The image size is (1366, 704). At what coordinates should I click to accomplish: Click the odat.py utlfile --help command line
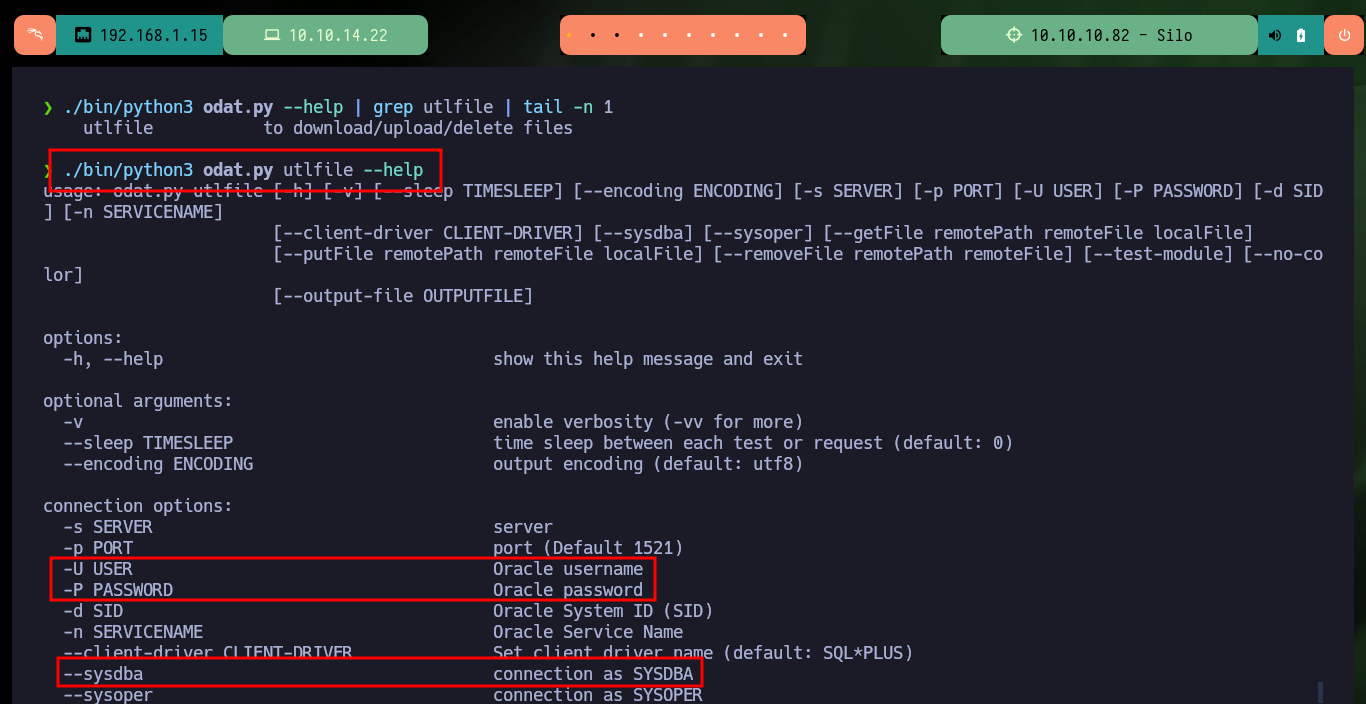coord(243,170)
